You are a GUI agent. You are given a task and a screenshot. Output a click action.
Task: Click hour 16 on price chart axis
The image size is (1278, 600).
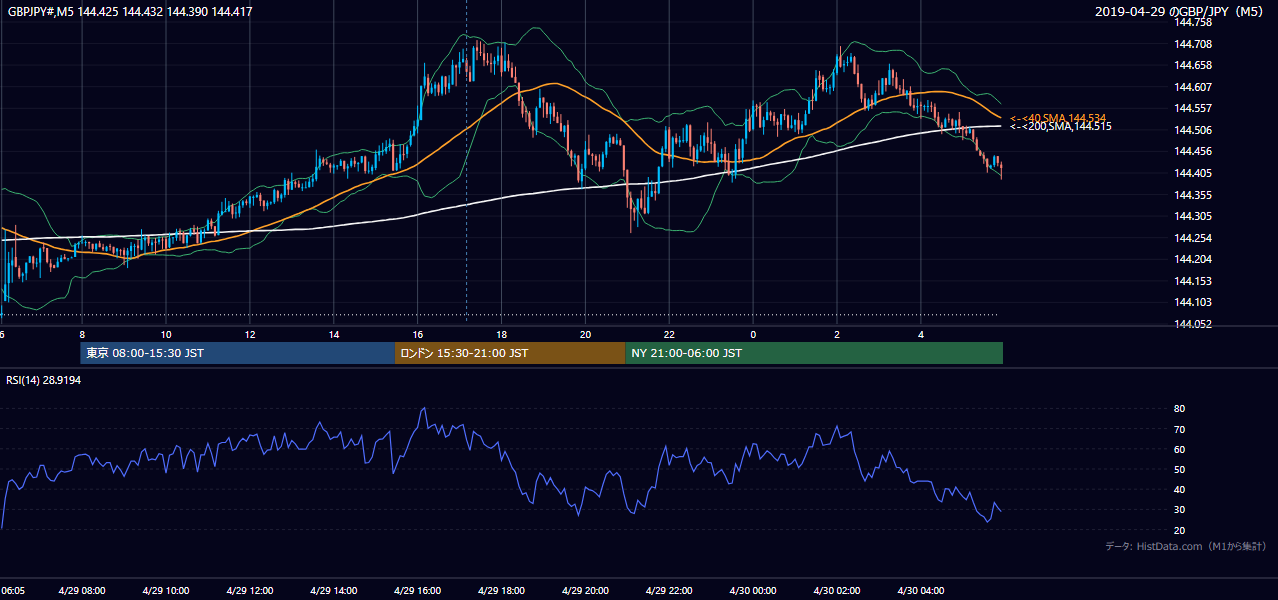[418, 334]
